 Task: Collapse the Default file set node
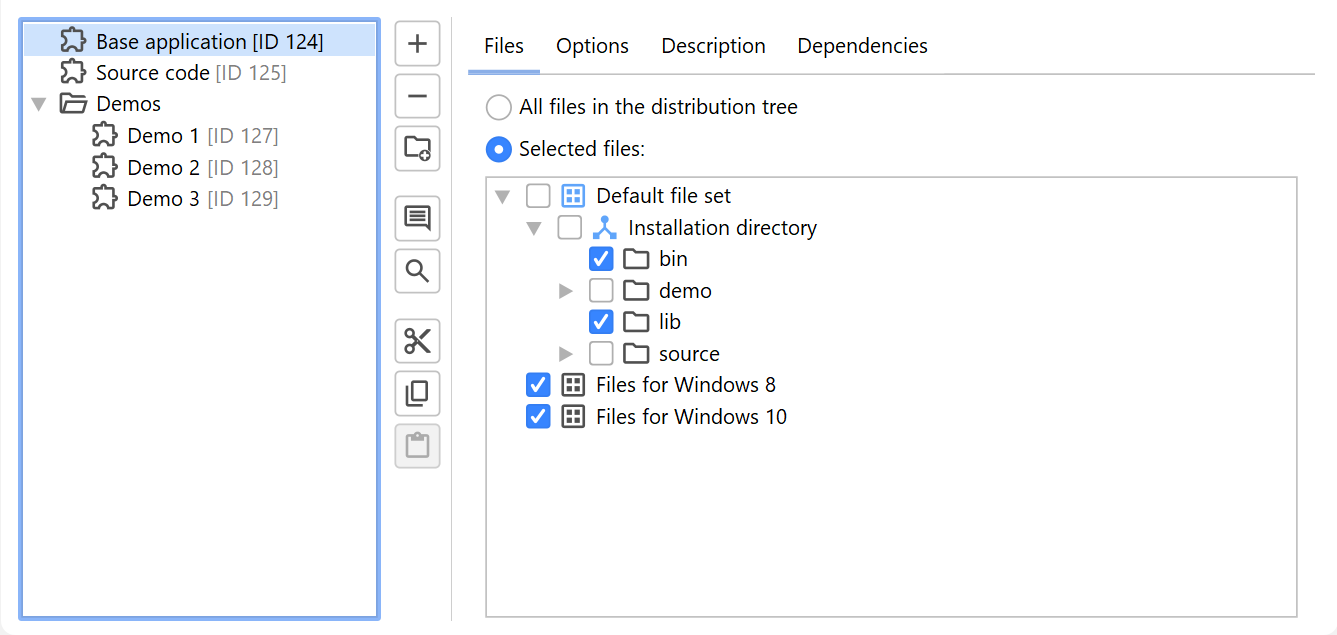pyautogui.click(x=503, y=197)
